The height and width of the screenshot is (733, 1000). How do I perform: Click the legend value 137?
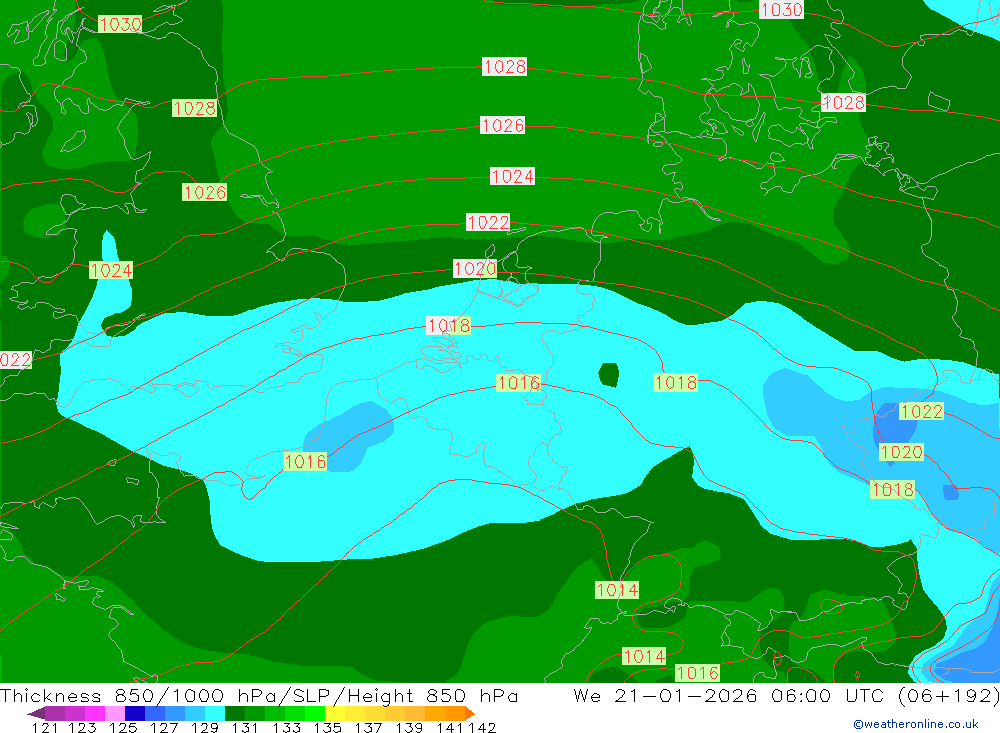tap(368, 727)
